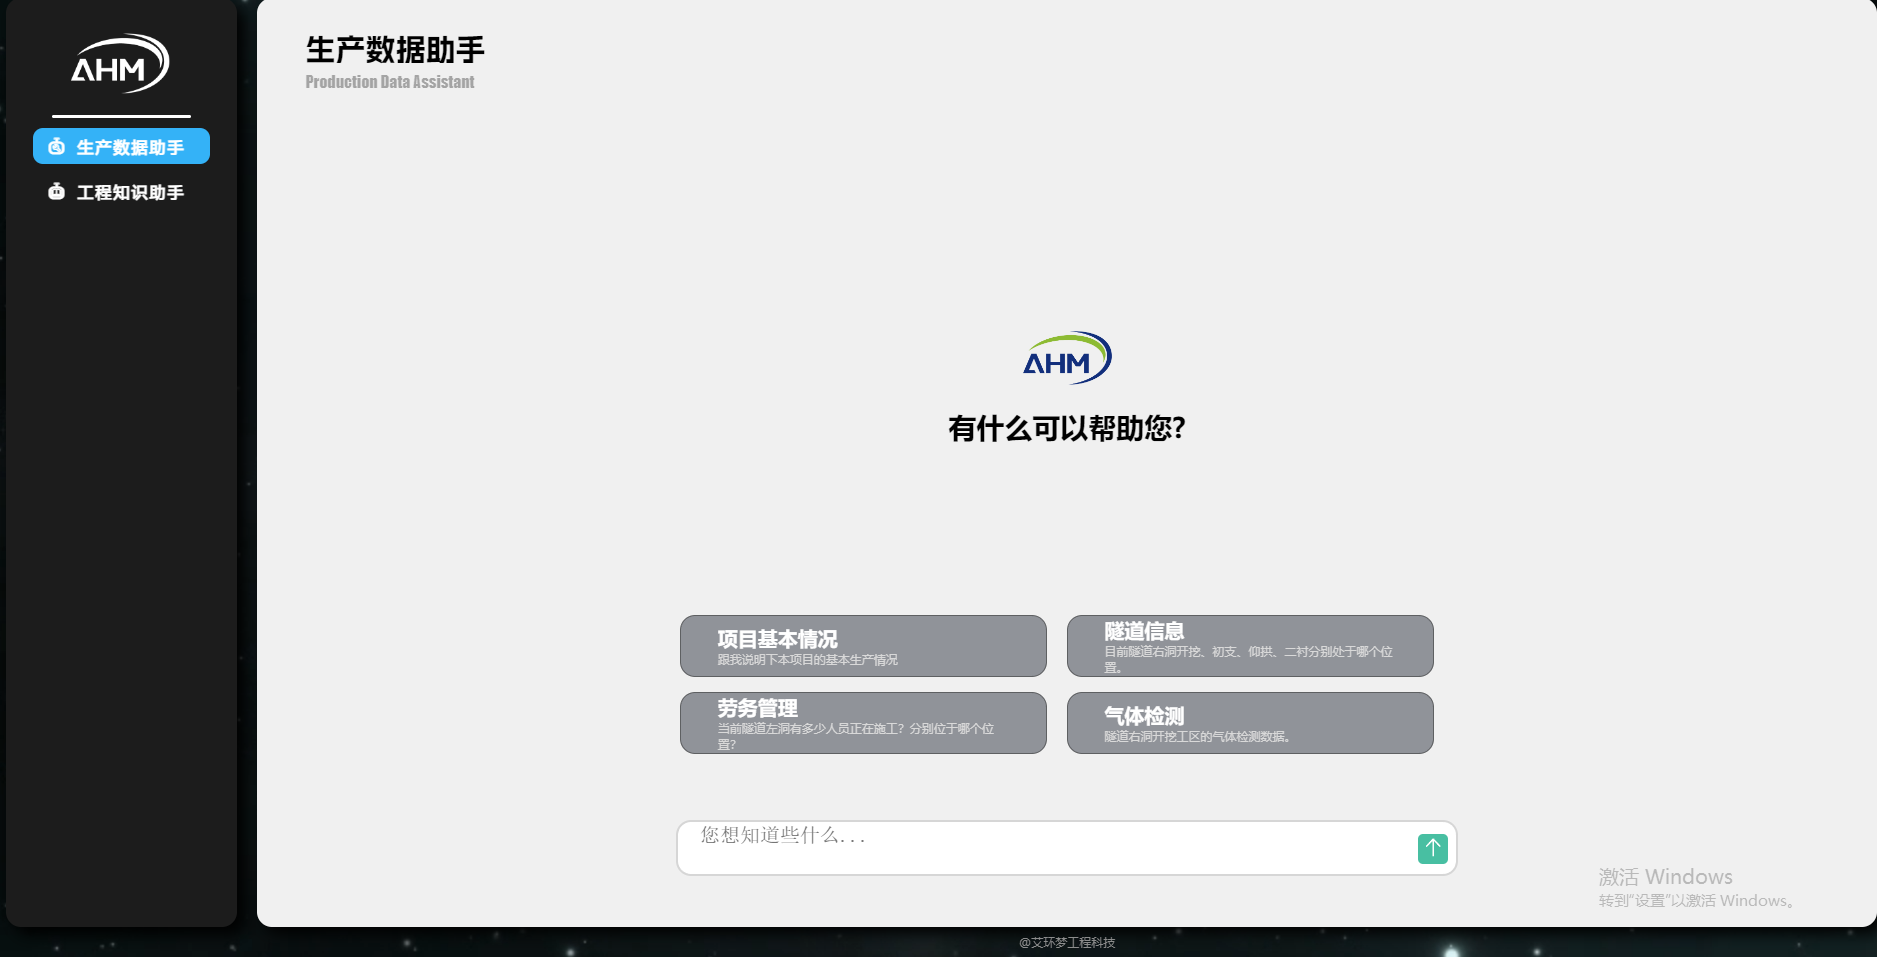Click the AHM logo in the sidebar

[x=120, y=64]
